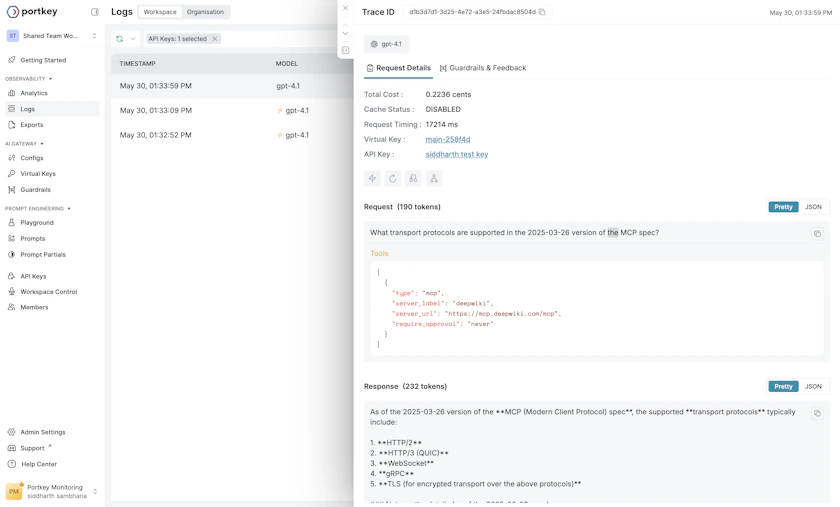Click the API Keys: 1 selected filter

177,39
